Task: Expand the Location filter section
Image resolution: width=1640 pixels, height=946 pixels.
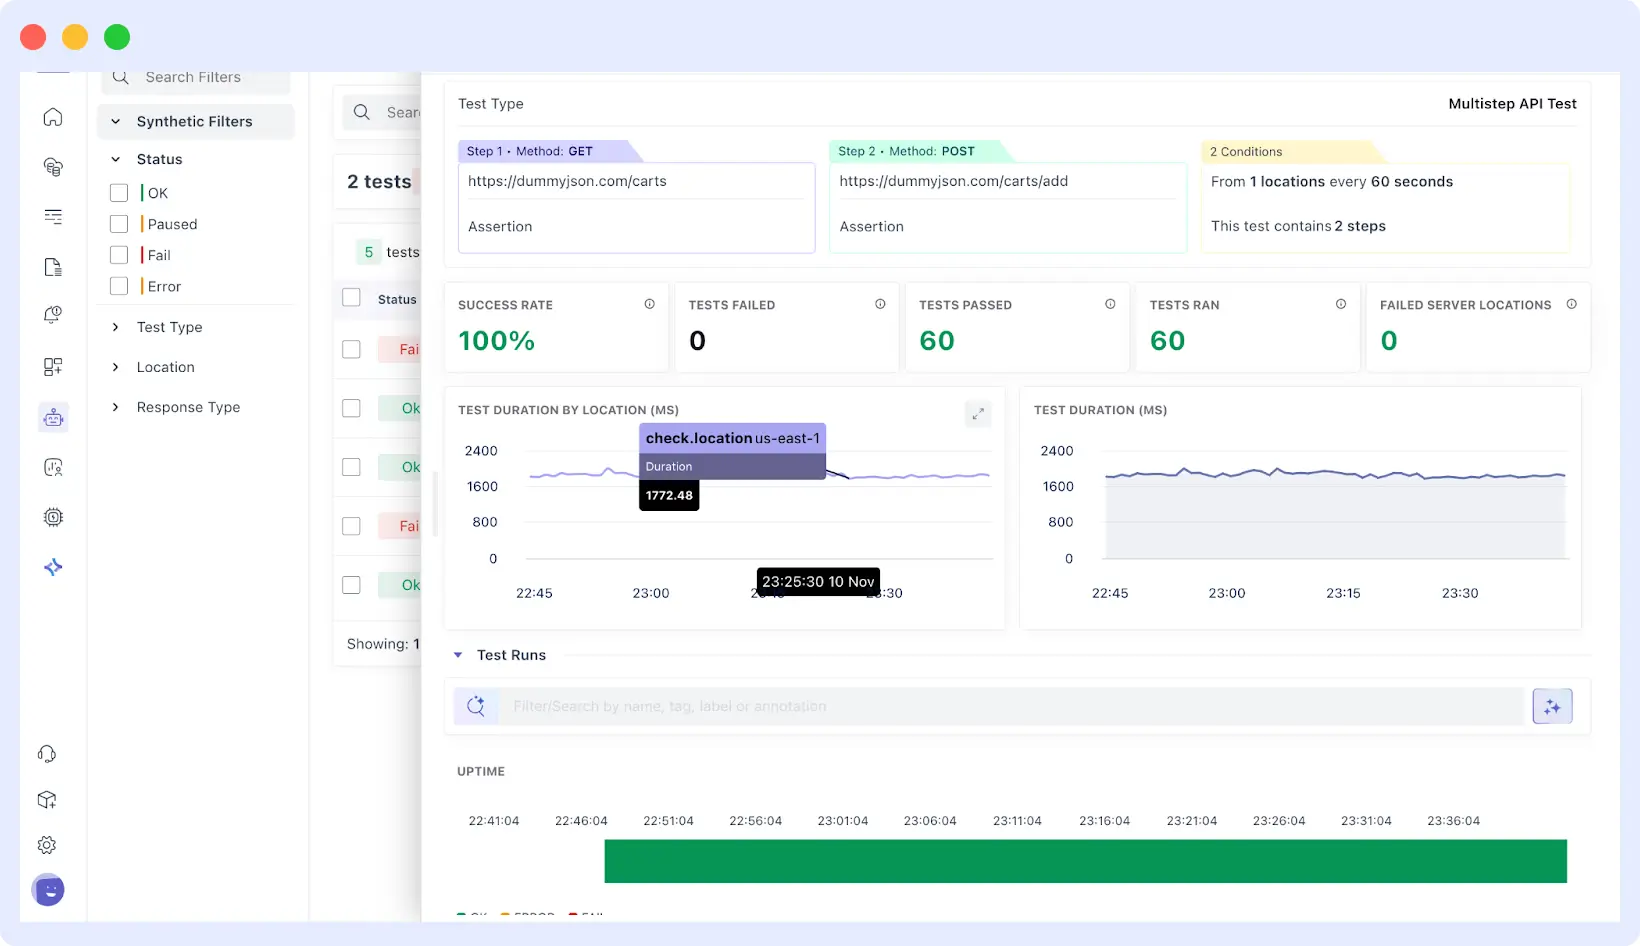Action: click(114, 367)
